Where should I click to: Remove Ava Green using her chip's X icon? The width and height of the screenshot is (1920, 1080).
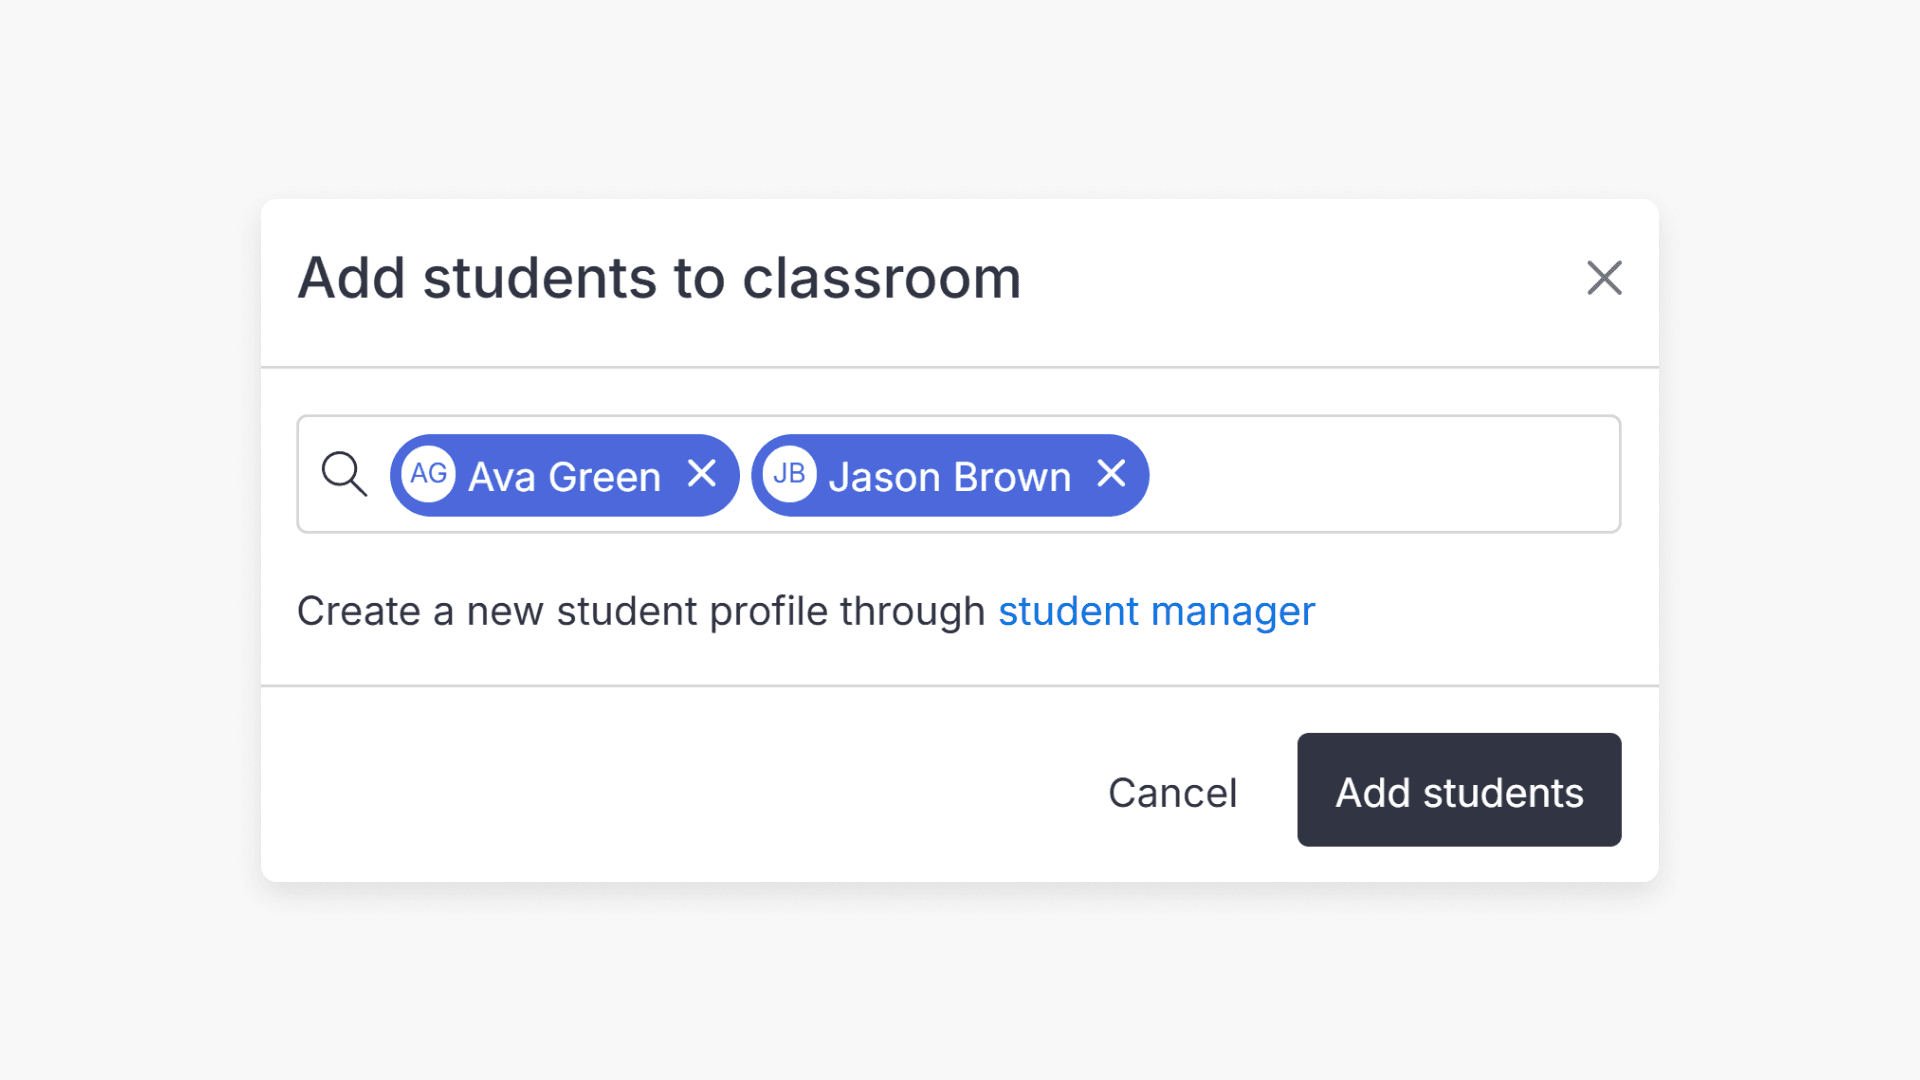(x=703, y=474)
